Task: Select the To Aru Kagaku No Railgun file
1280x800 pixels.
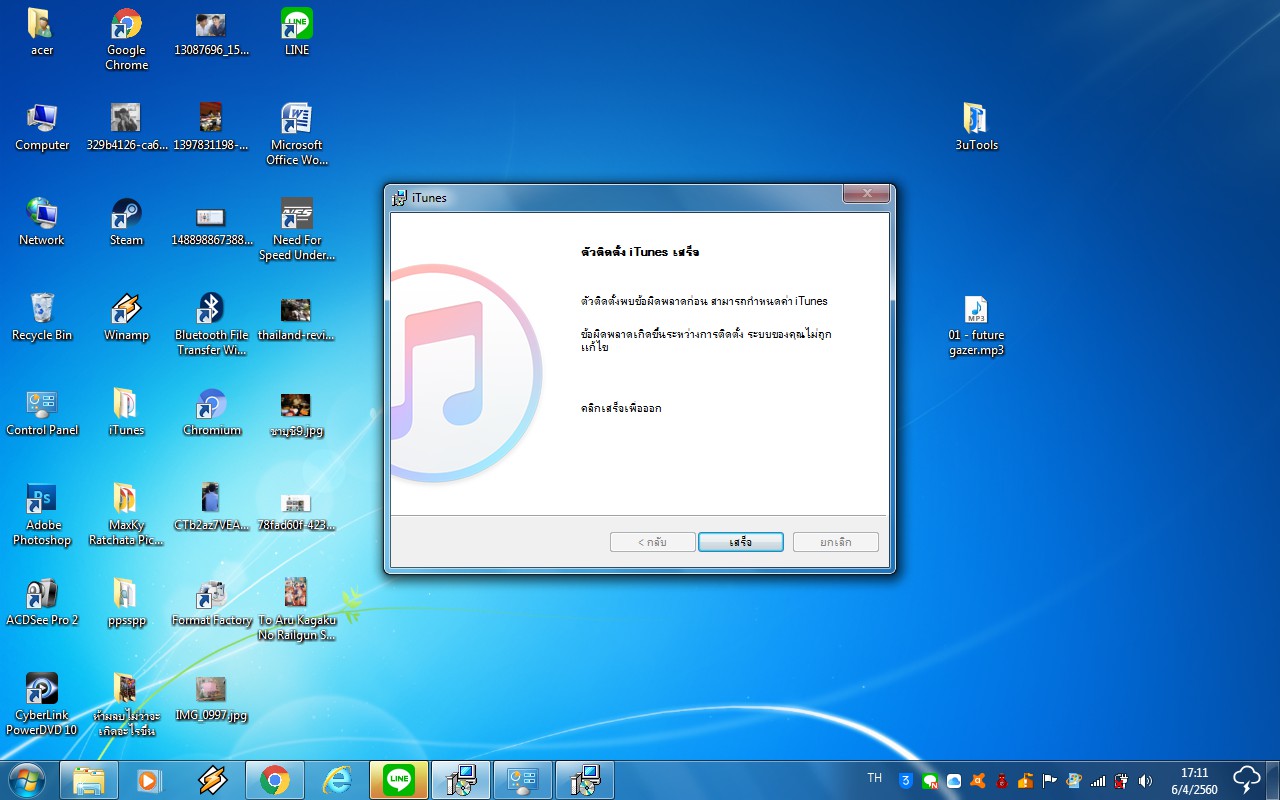Action: click(297, 609)
